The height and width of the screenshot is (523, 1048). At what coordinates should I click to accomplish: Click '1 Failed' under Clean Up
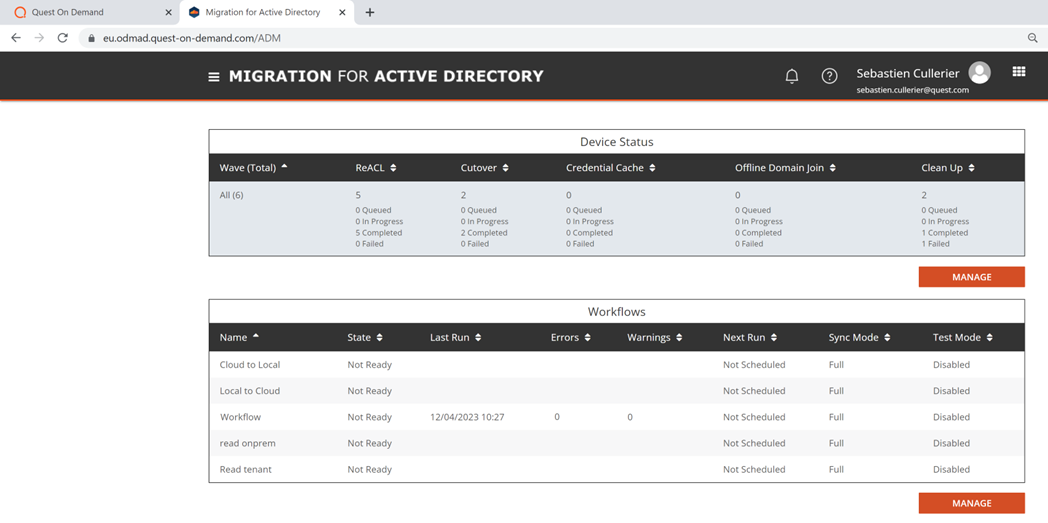[x=935, y=244]
